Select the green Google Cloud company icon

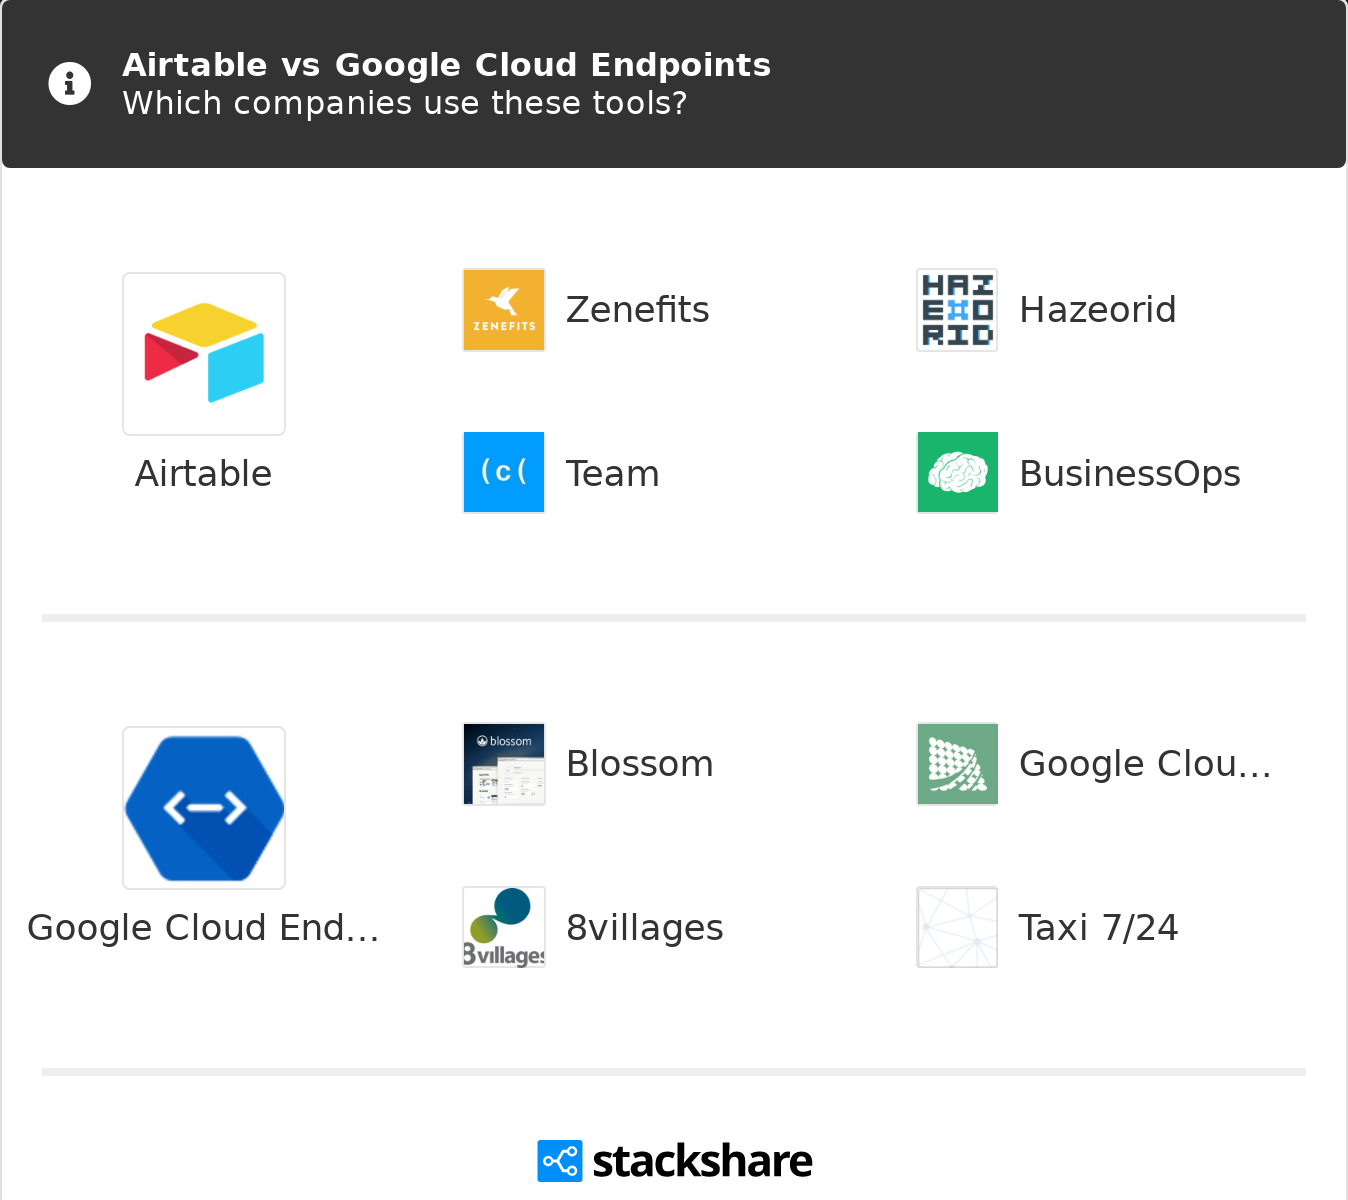pyautogui.click(x=957, y=764)
